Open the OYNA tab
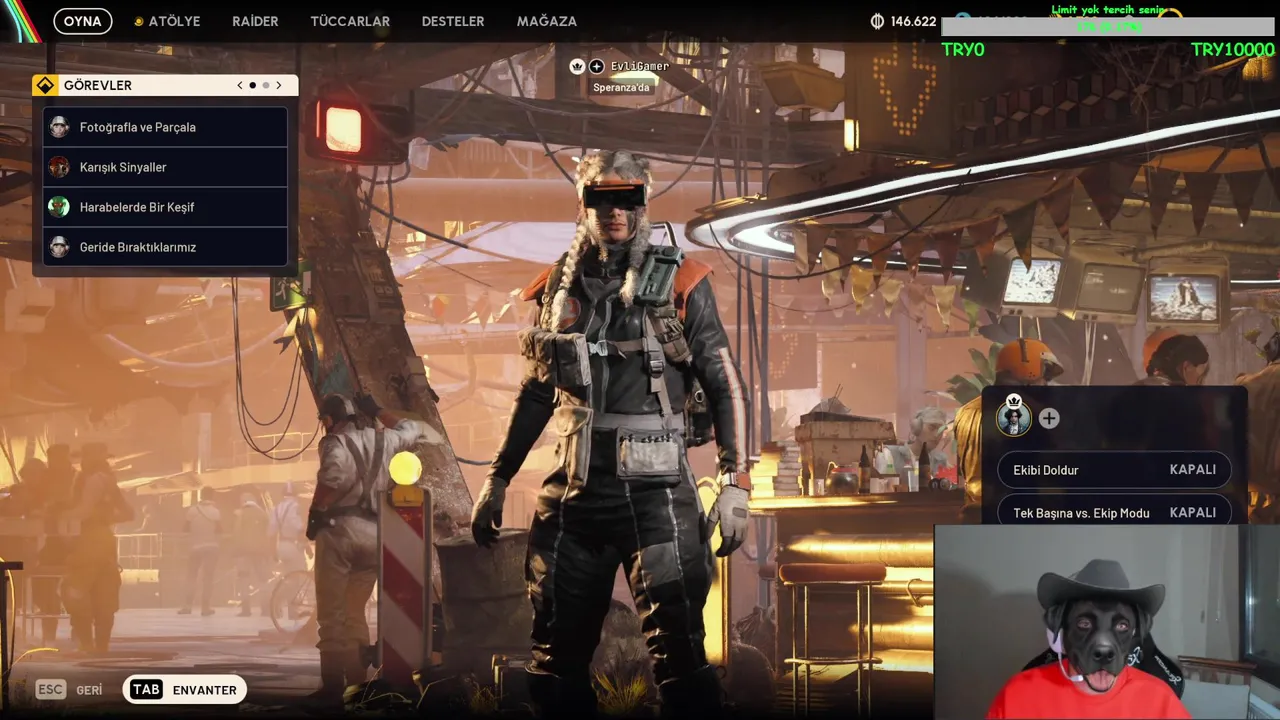This screenshot has height=720, width=1280. point(83,21)
